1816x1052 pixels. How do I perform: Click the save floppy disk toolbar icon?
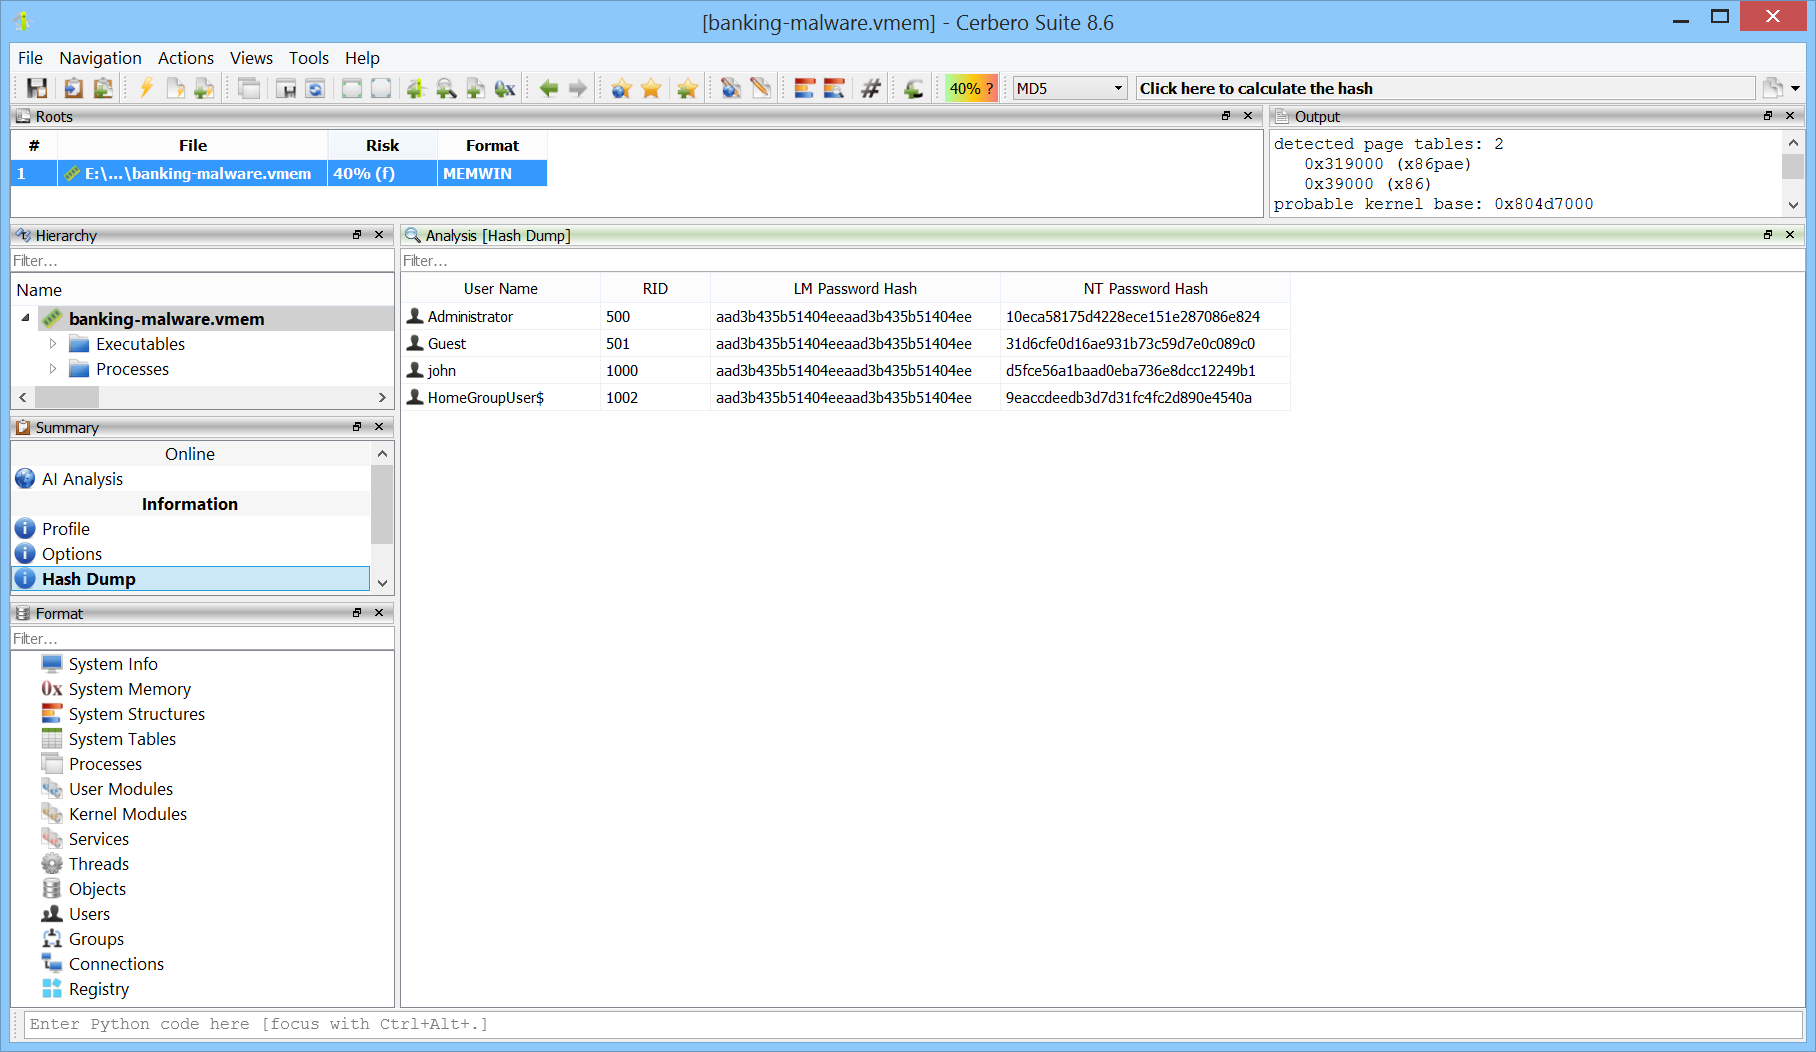tap(37, 89)
